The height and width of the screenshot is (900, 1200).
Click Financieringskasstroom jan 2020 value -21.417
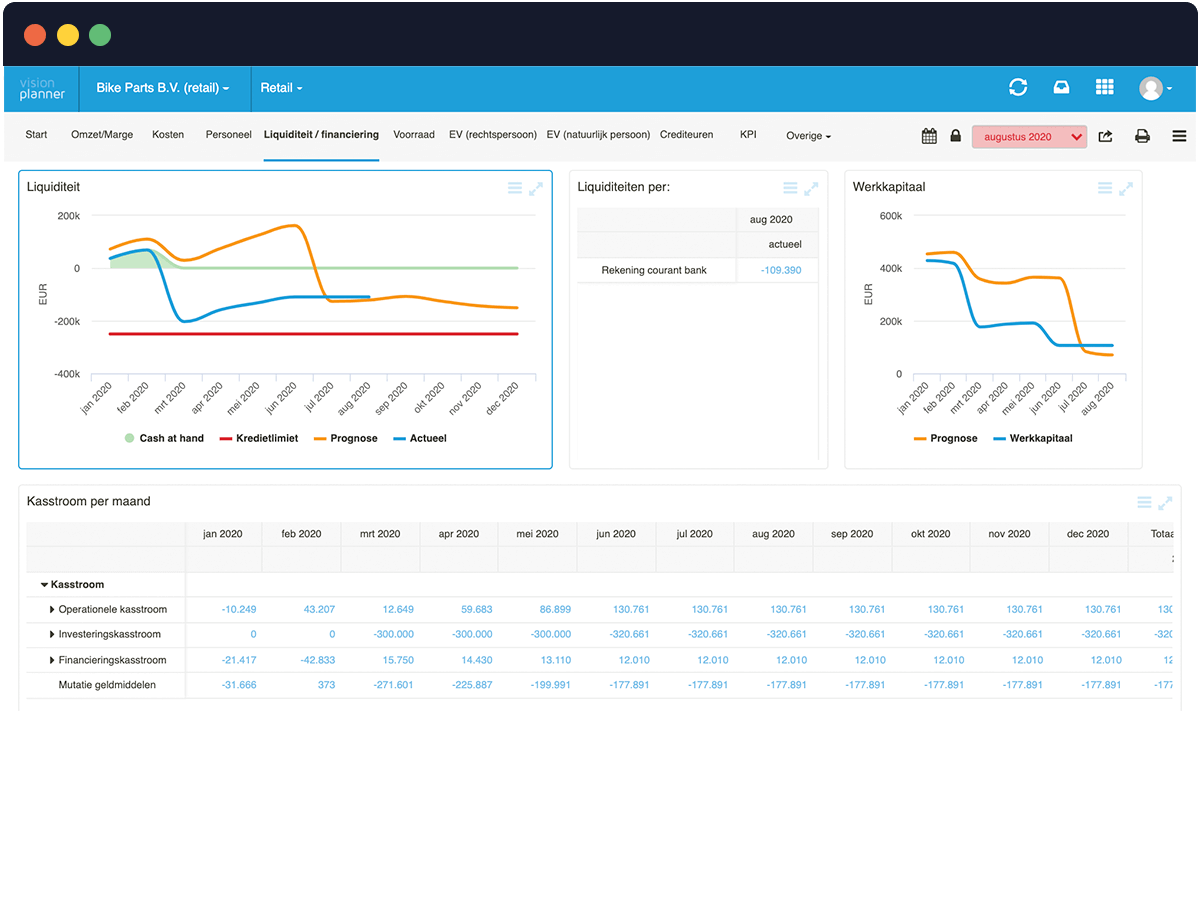coord(238,661)
